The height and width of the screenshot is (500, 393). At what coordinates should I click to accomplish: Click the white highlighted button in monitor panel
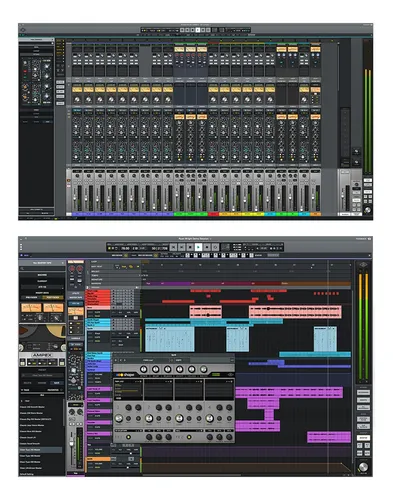(x=363, y=438)
